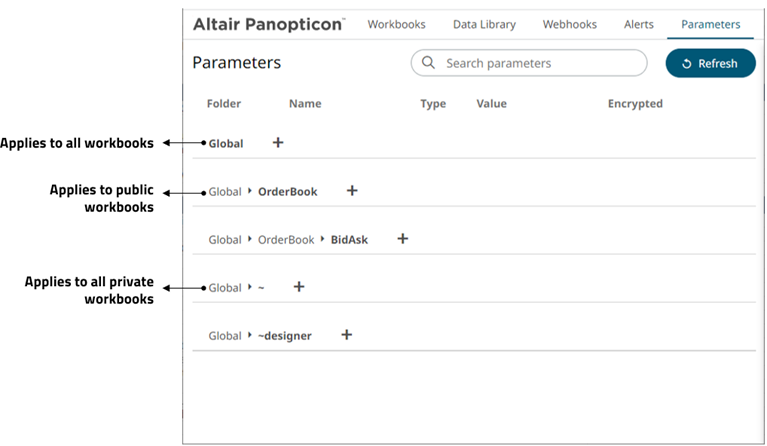Open the Workbooks tab
The width and height of the screenshot is (767, 446).
pos(396,24)
